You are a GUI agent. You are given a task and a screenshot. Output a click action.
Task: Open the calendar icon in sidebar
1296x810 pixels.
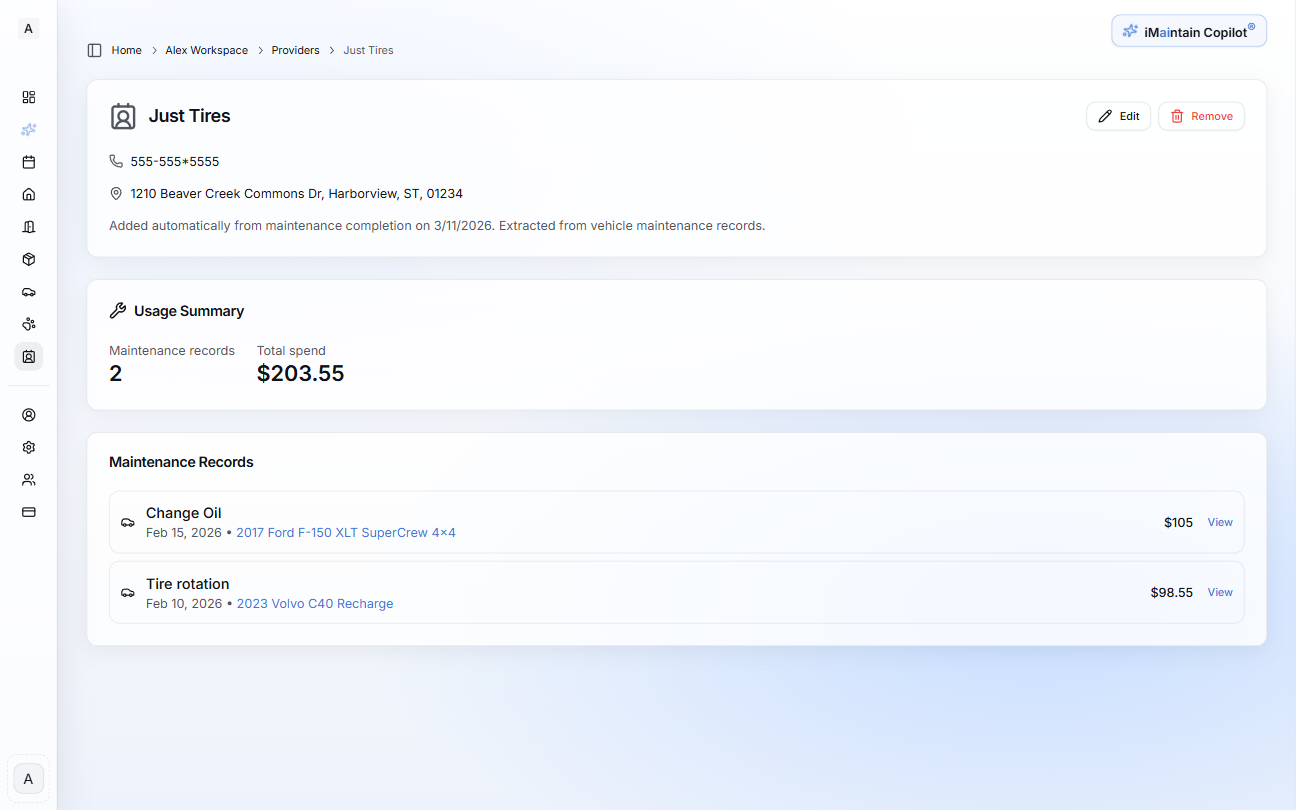(29, 162)
